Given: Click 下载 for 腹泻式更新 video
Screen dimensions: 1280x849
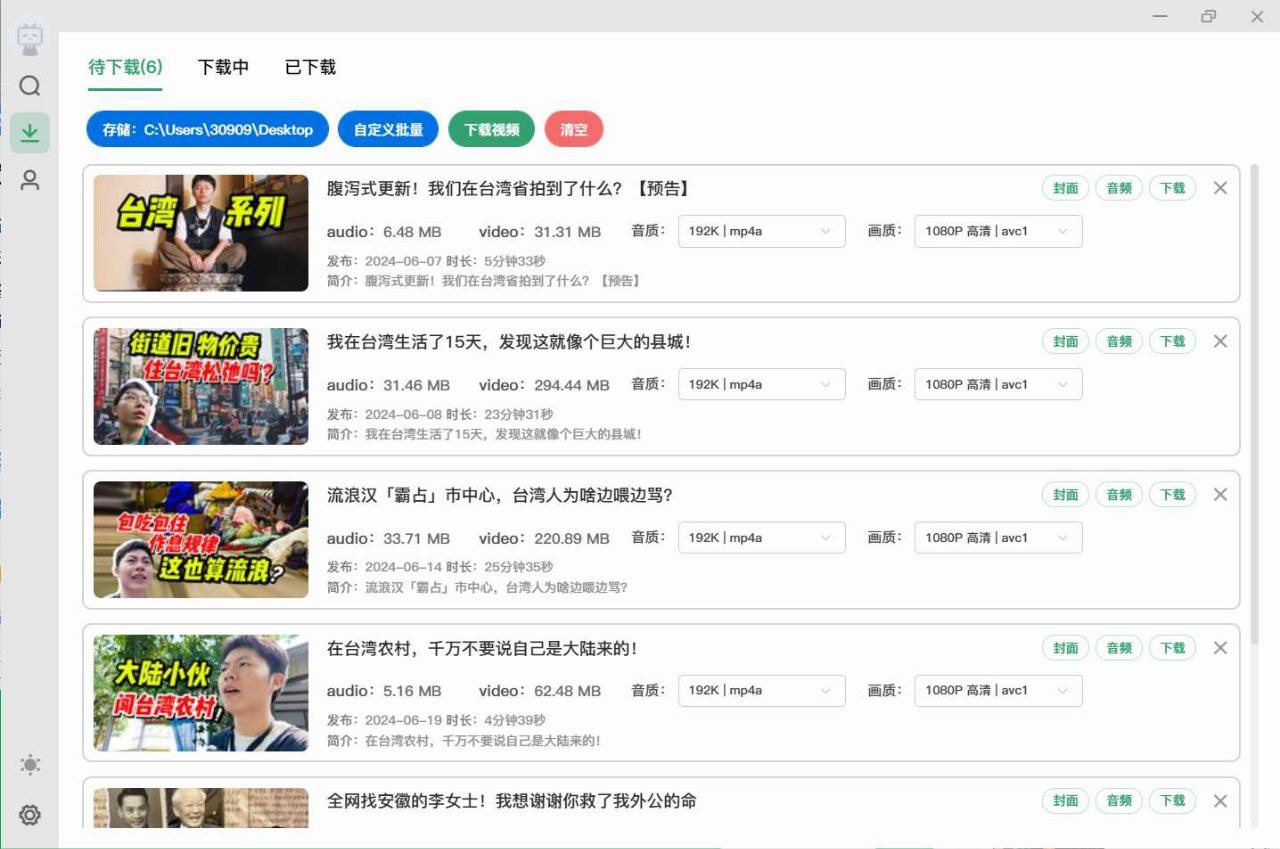Looking at the screenshot, I should click(x=1172, y=188).
